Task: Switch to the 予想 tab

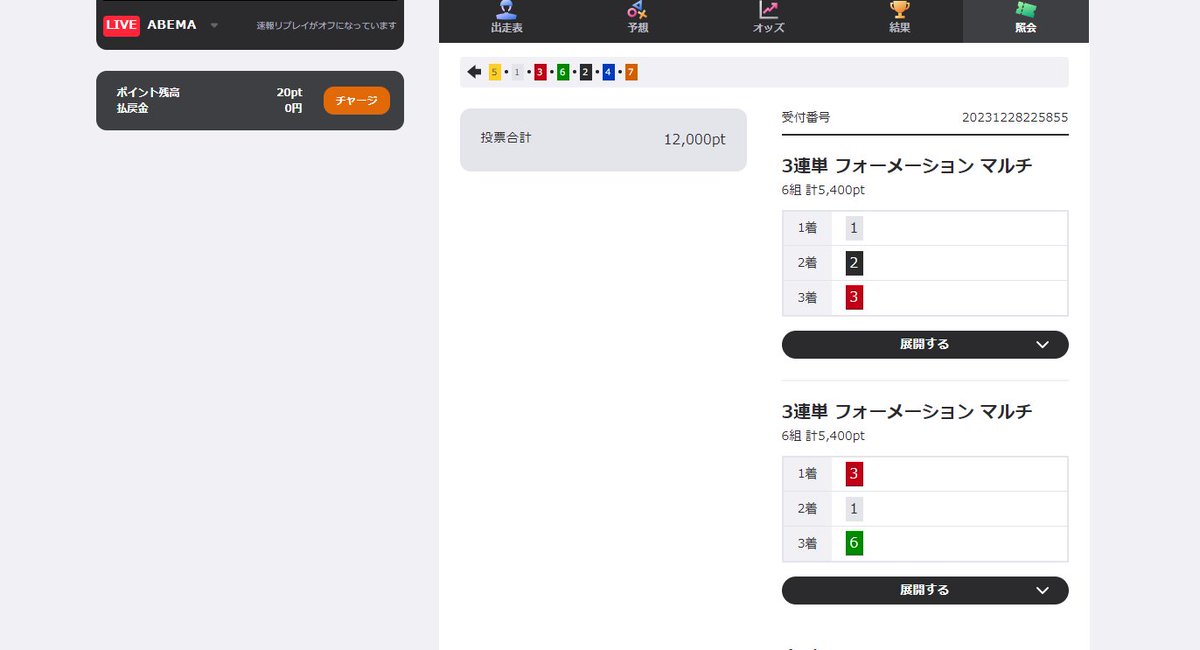Action: (x=638, y=20)
